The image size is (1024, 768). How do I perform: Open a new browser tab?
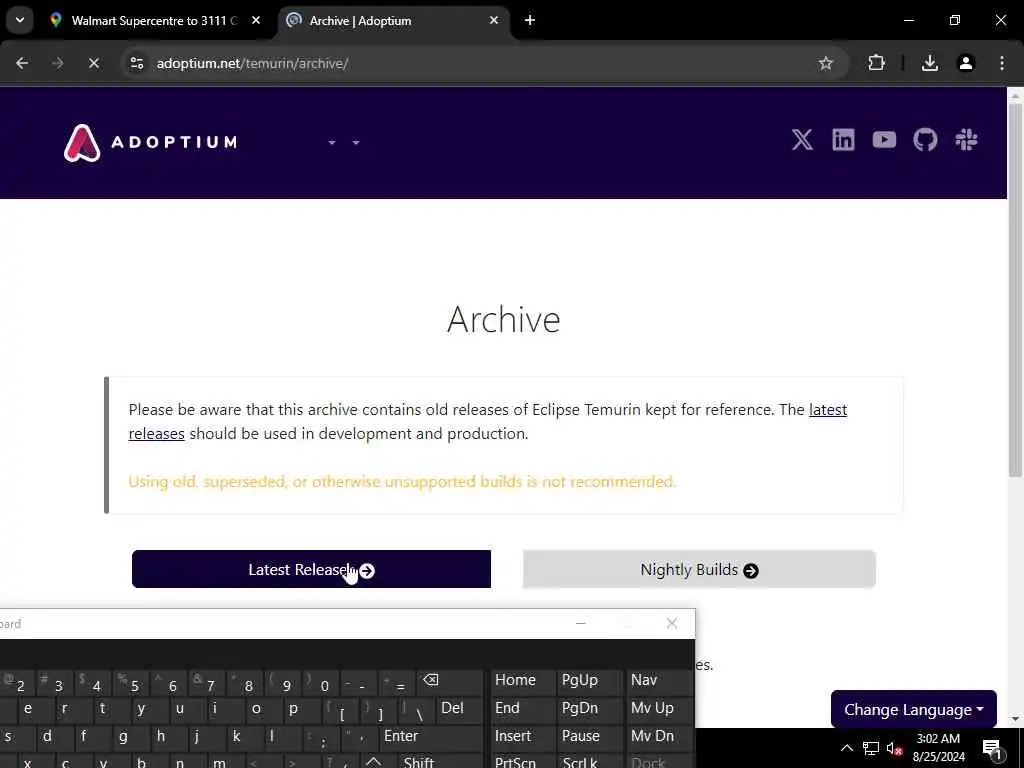click(x=530, y=20)
